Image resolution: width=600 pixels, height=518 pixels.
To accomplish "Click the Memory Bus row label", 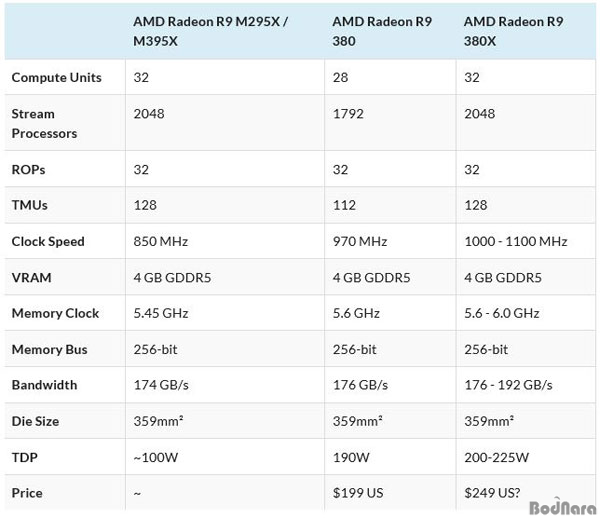I will (49, 349).
